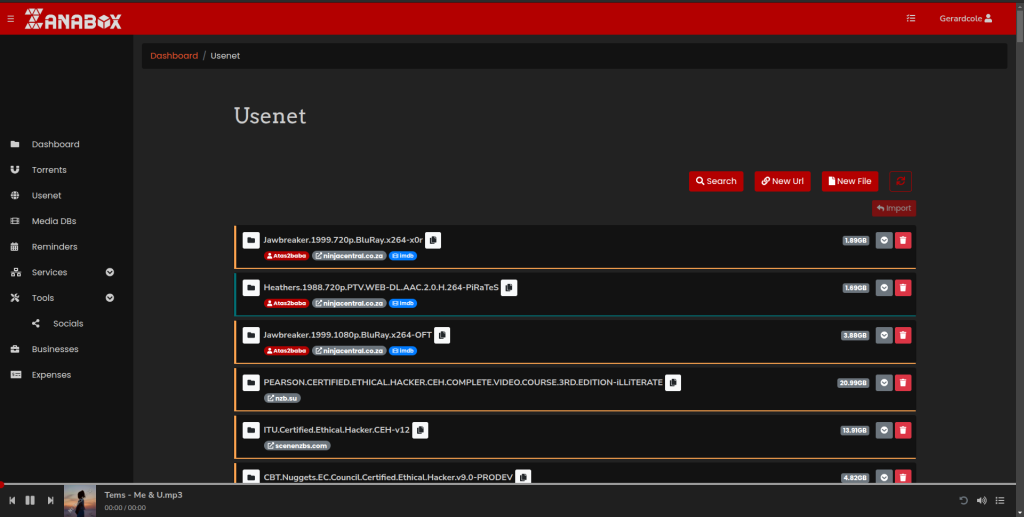Click the 20.99GB size badge
The width and height of the screenshot is (1024, 517).
coord(854,383)
